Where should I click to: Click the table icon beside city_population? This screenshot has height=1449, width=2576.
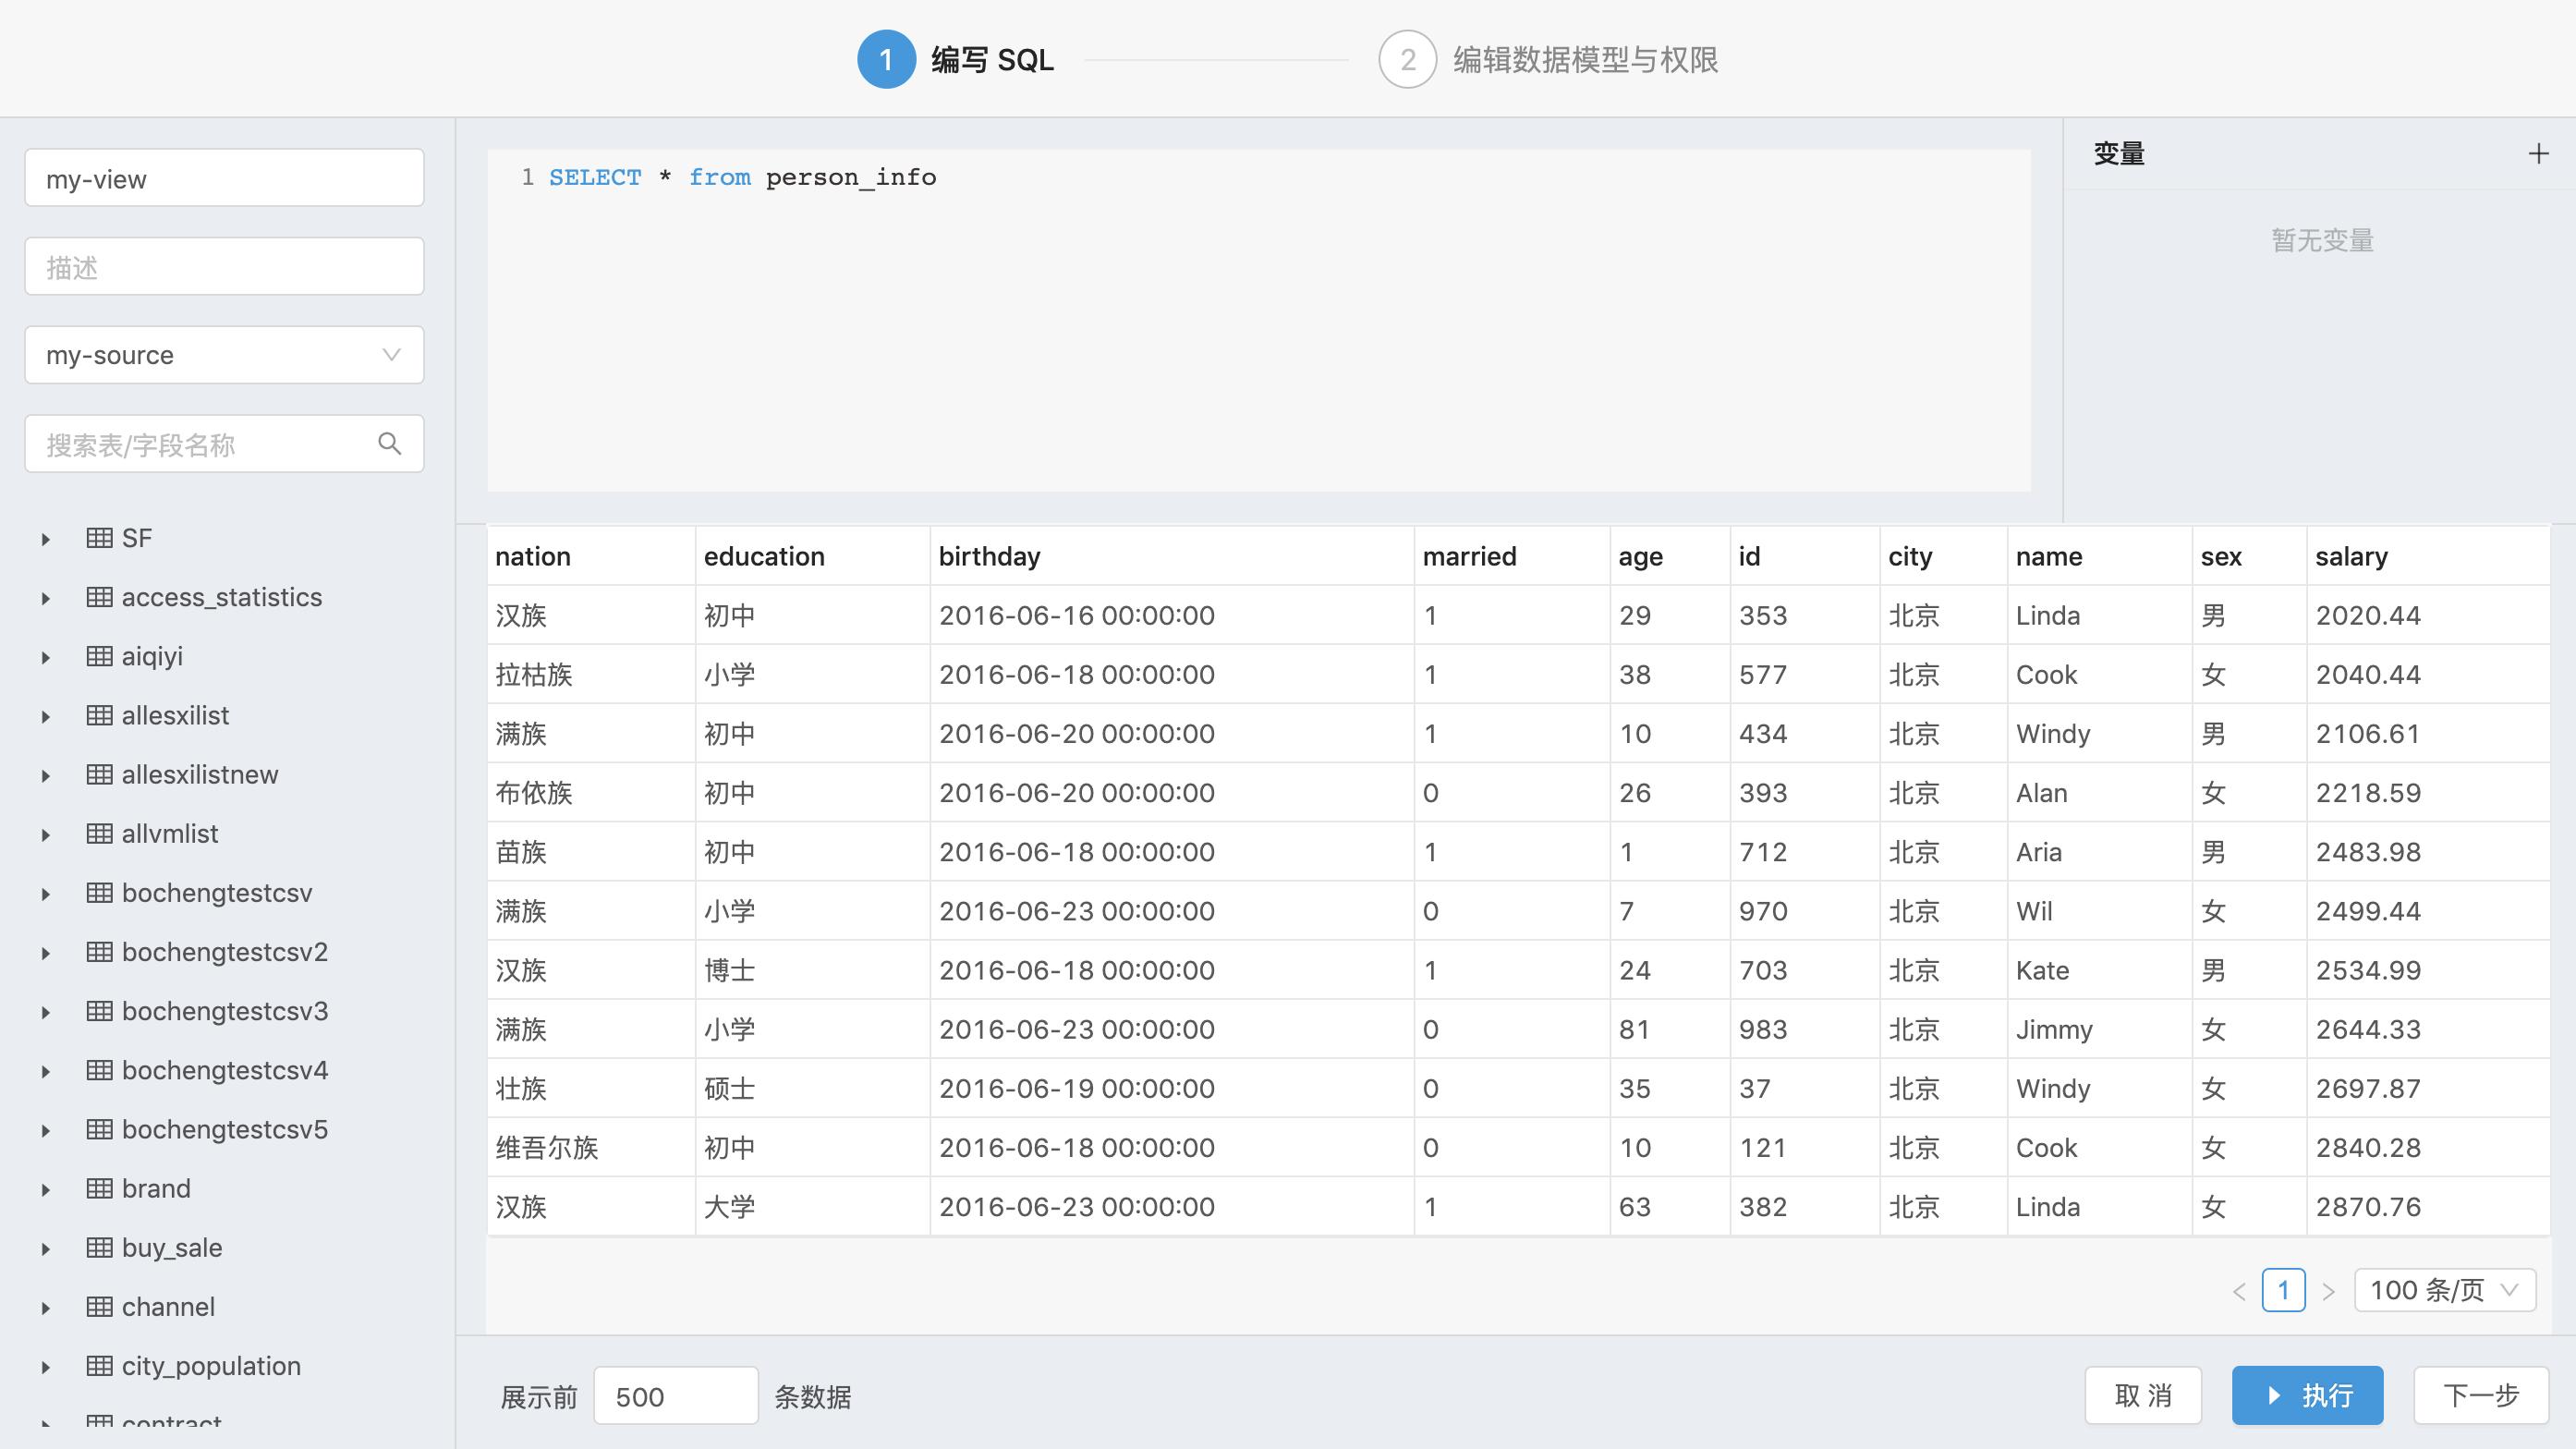[99, 1365]
